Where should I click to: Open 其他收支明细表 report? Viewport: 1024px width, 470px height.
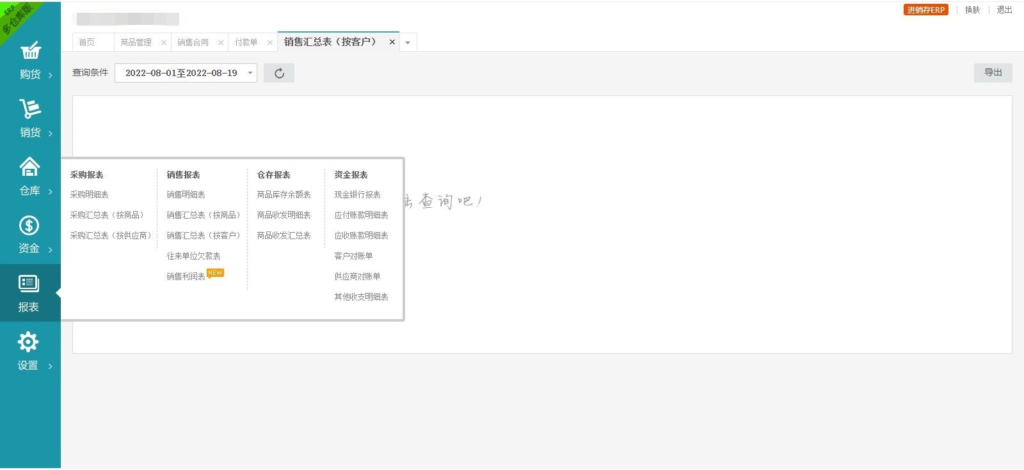361,297
